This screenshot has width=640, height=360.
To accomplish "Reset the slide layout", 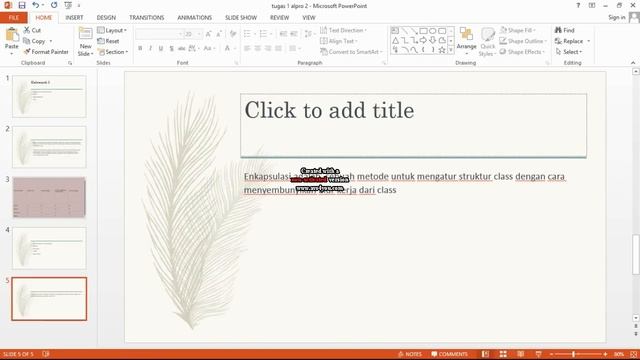I will [x=108, y=41].
